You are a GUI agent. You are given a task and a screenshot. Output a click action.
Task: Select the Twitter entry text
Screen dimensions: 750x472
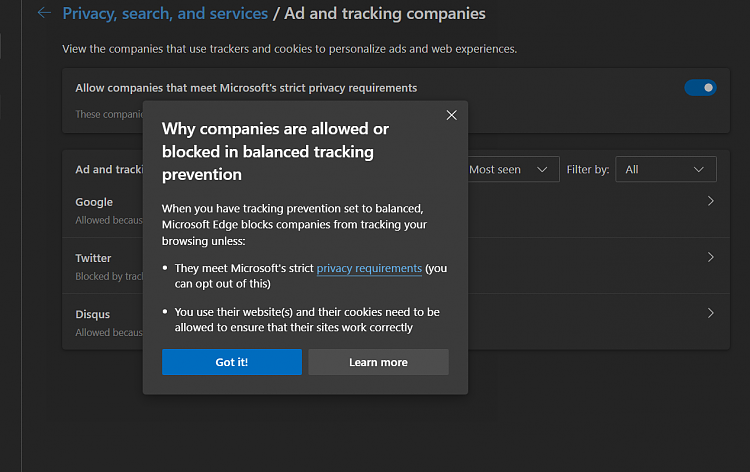coord(93,258)
